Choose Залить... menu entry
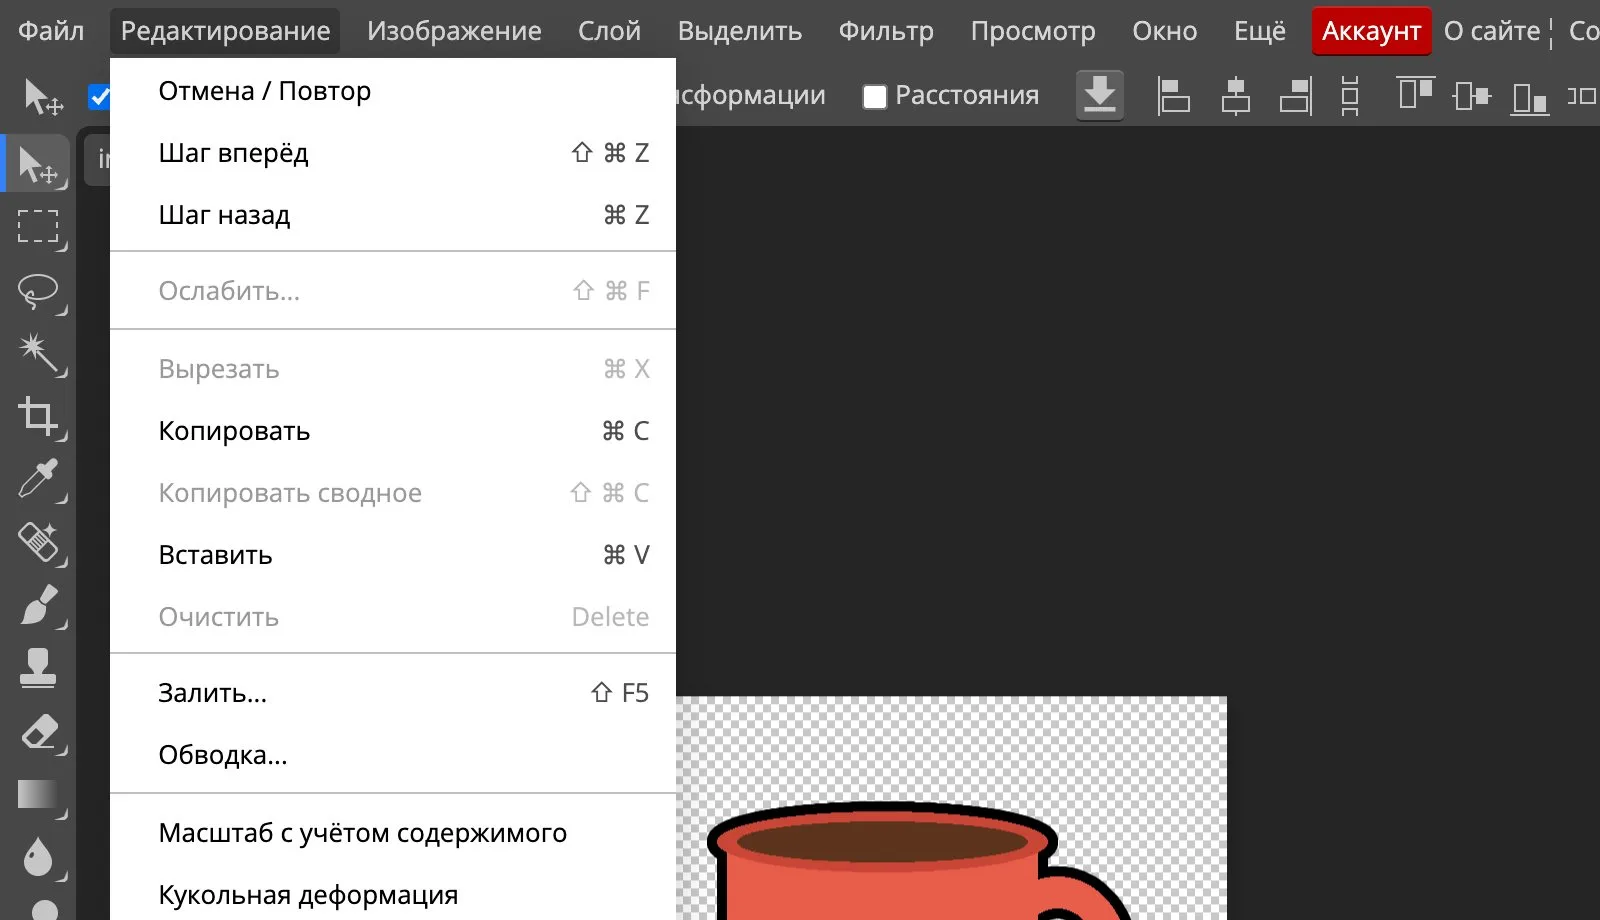The image size is (1600, 920). coord(393,693)
